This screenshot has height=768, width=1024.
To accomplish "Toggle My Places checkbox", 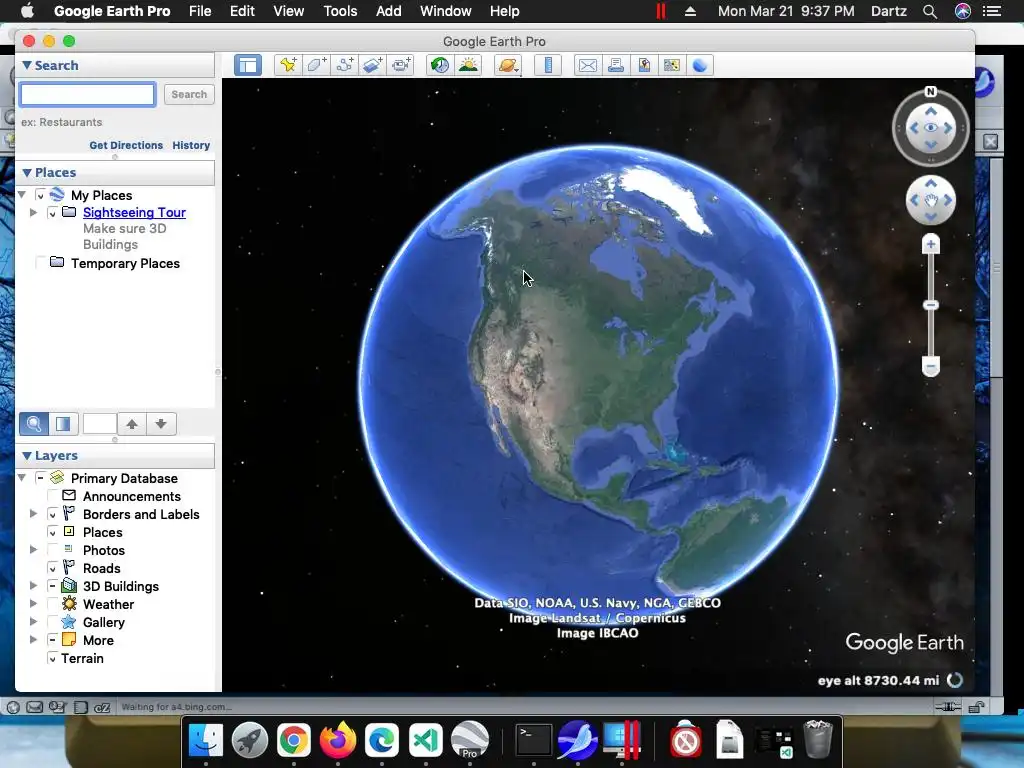I will coord(40,195).
